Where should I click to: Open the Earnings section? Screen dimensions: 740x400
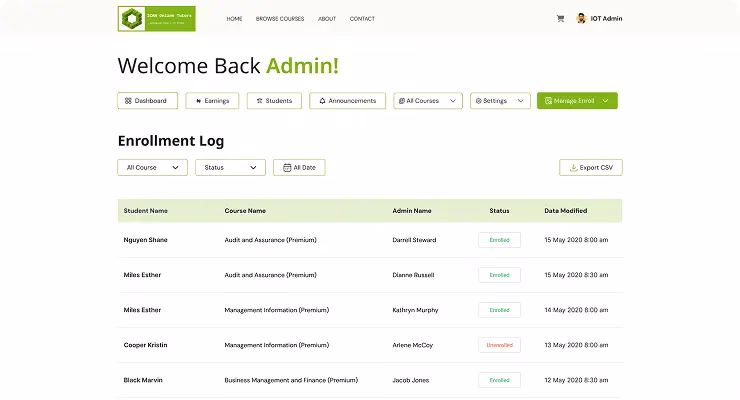[x=213, y=101]
